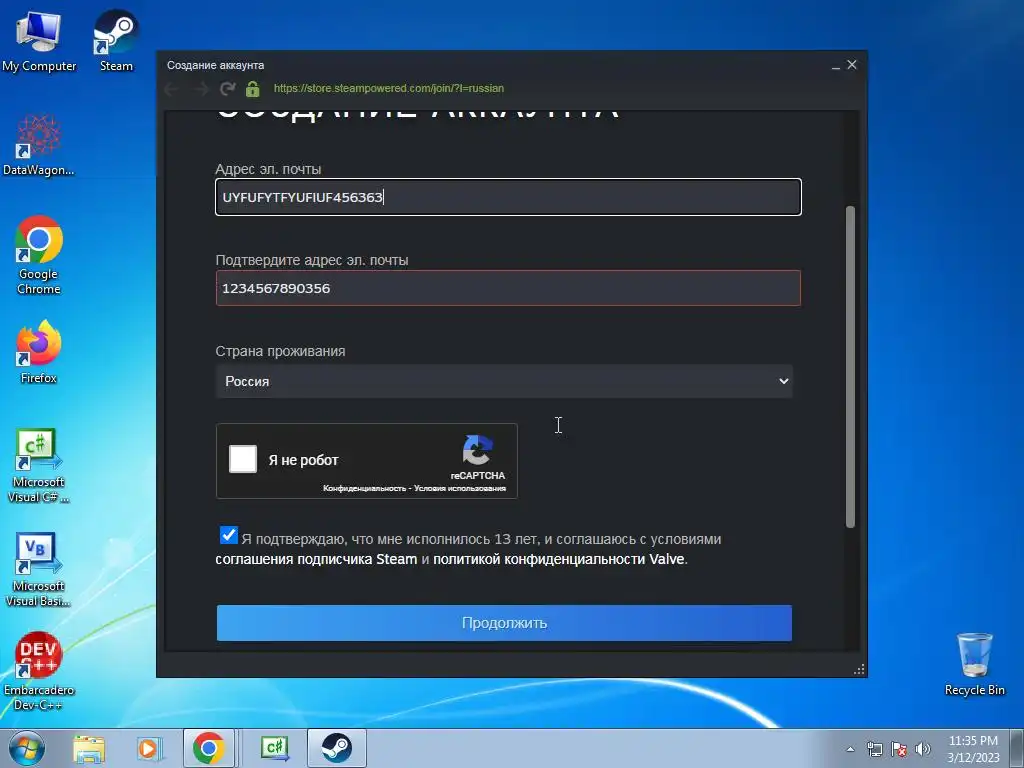Open 'соглашения подписчика Steam' link
This screenshot has width=1024, height=768.
(316, 560)
